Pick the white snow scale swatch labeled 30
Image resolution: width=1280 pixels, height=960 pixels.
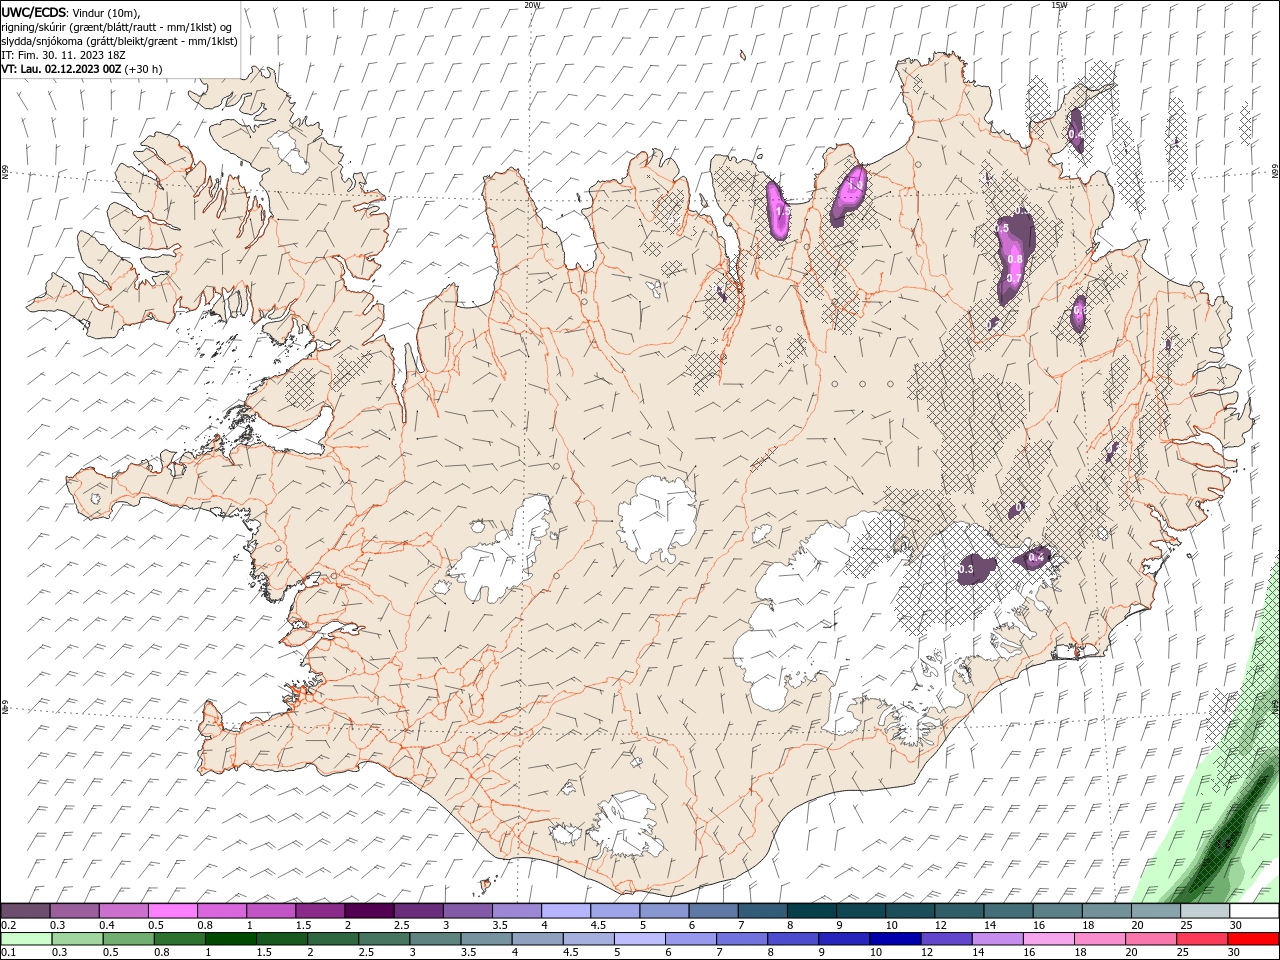(x=1254, y=911)
